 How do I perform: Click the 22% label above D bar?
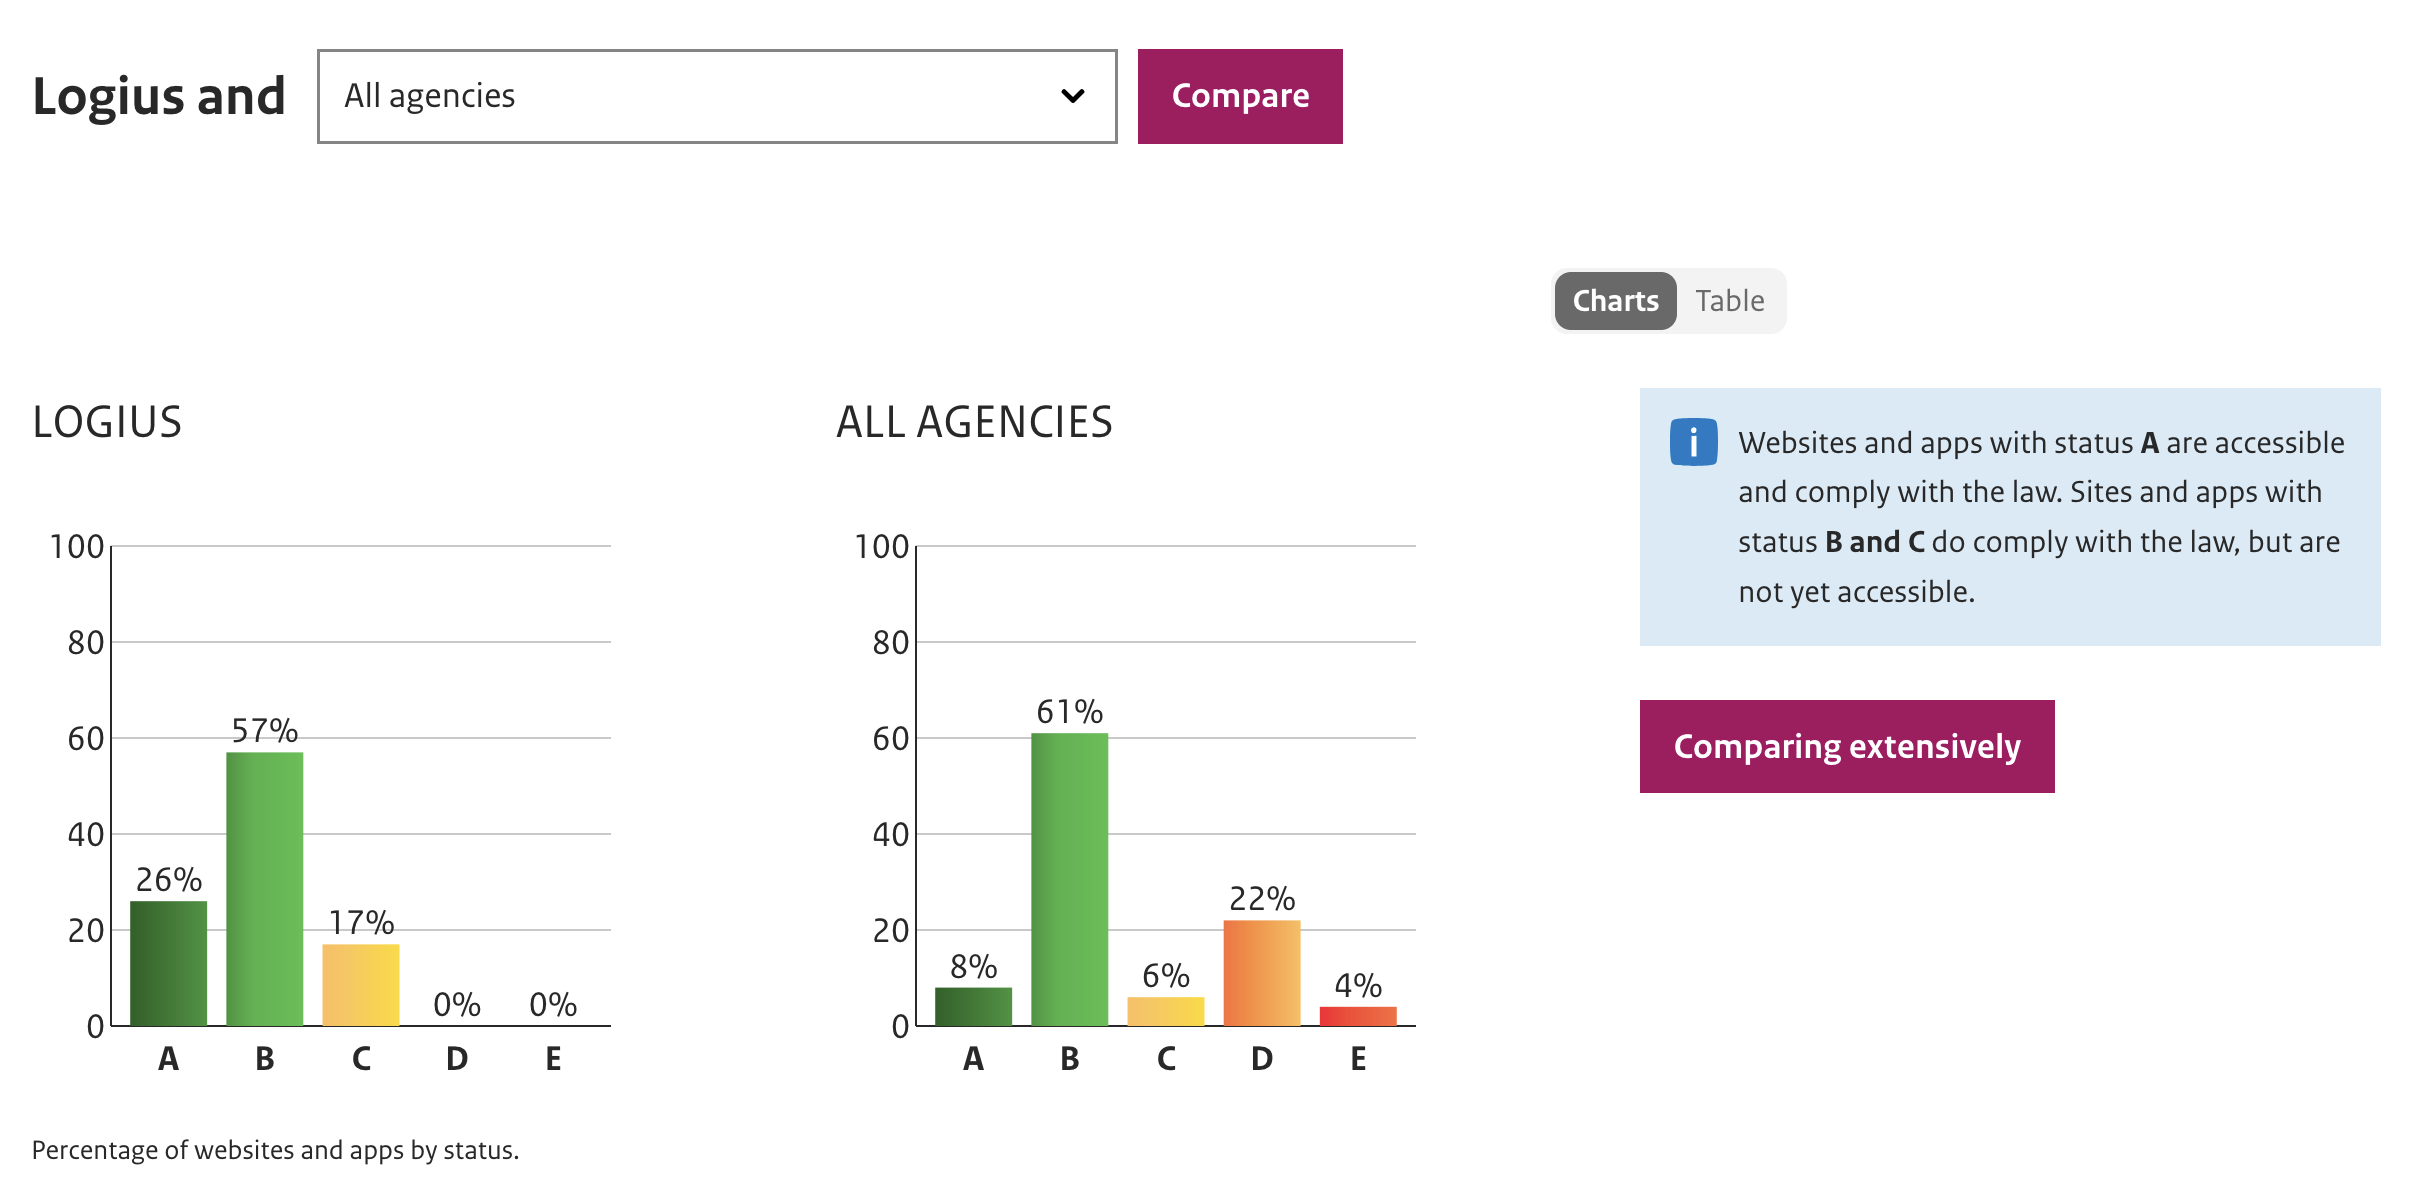1262,898
